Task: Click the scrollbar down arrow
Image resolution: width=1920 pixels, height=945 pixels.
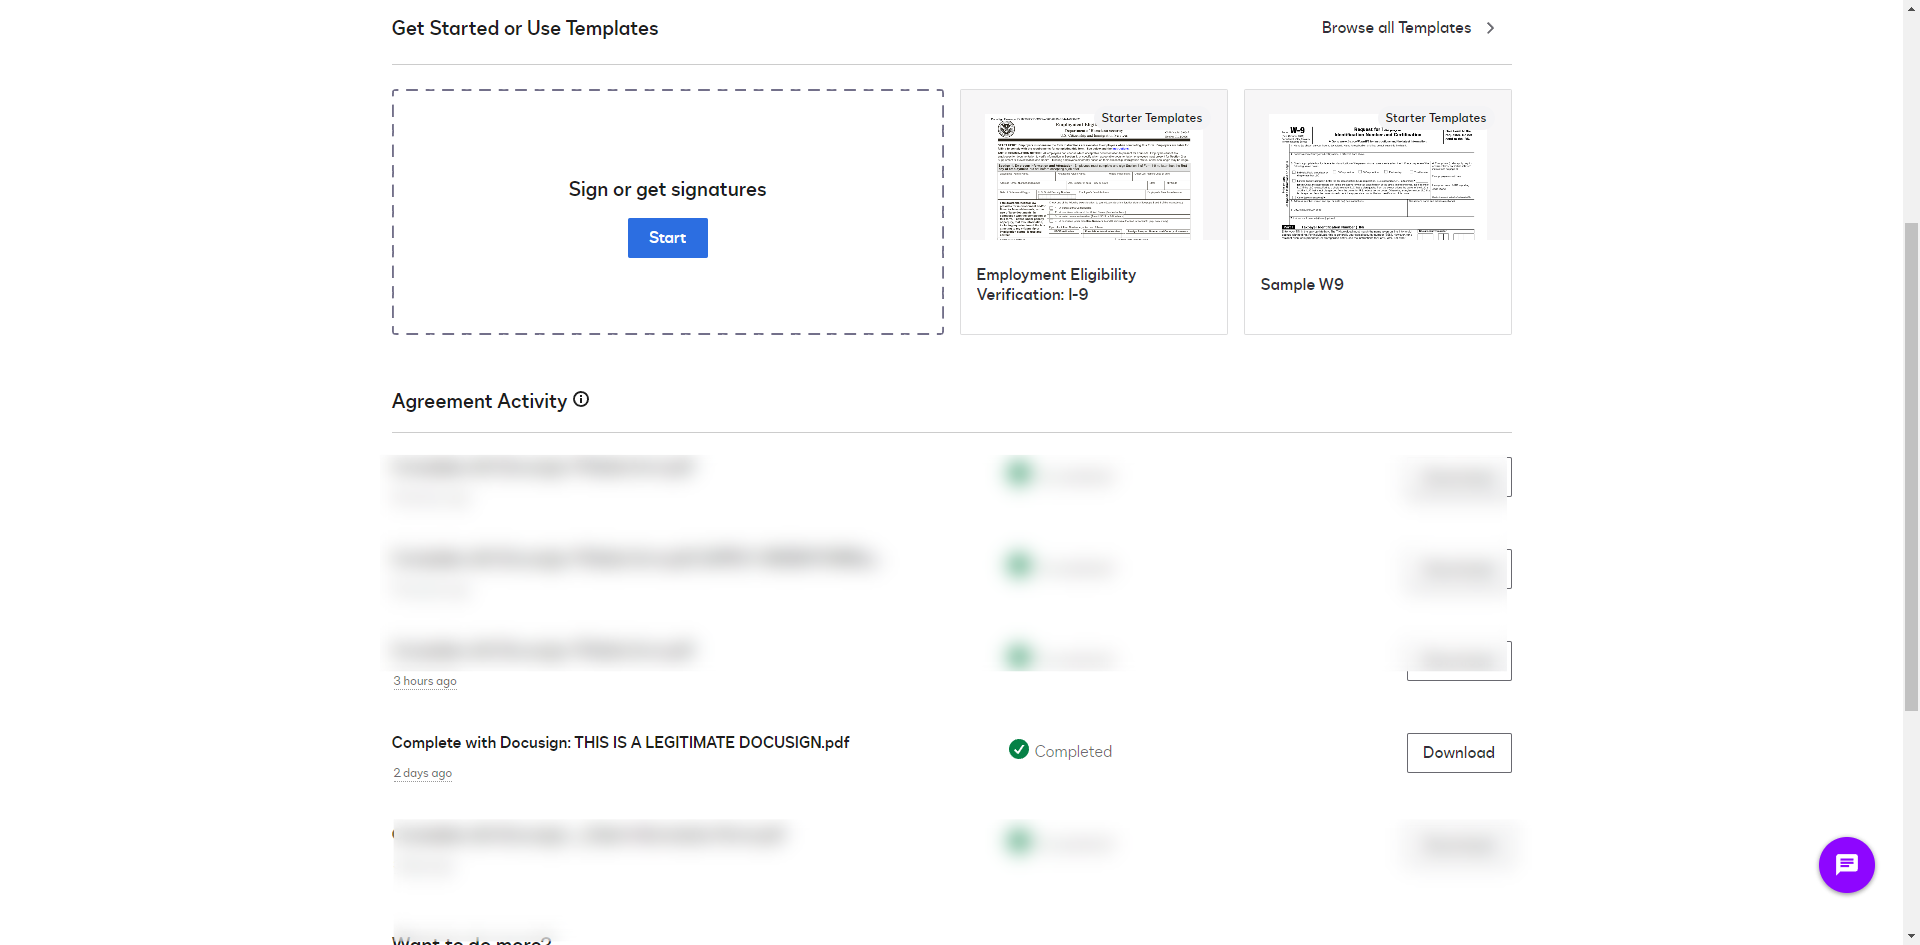Action: [x=1911, y=937]
